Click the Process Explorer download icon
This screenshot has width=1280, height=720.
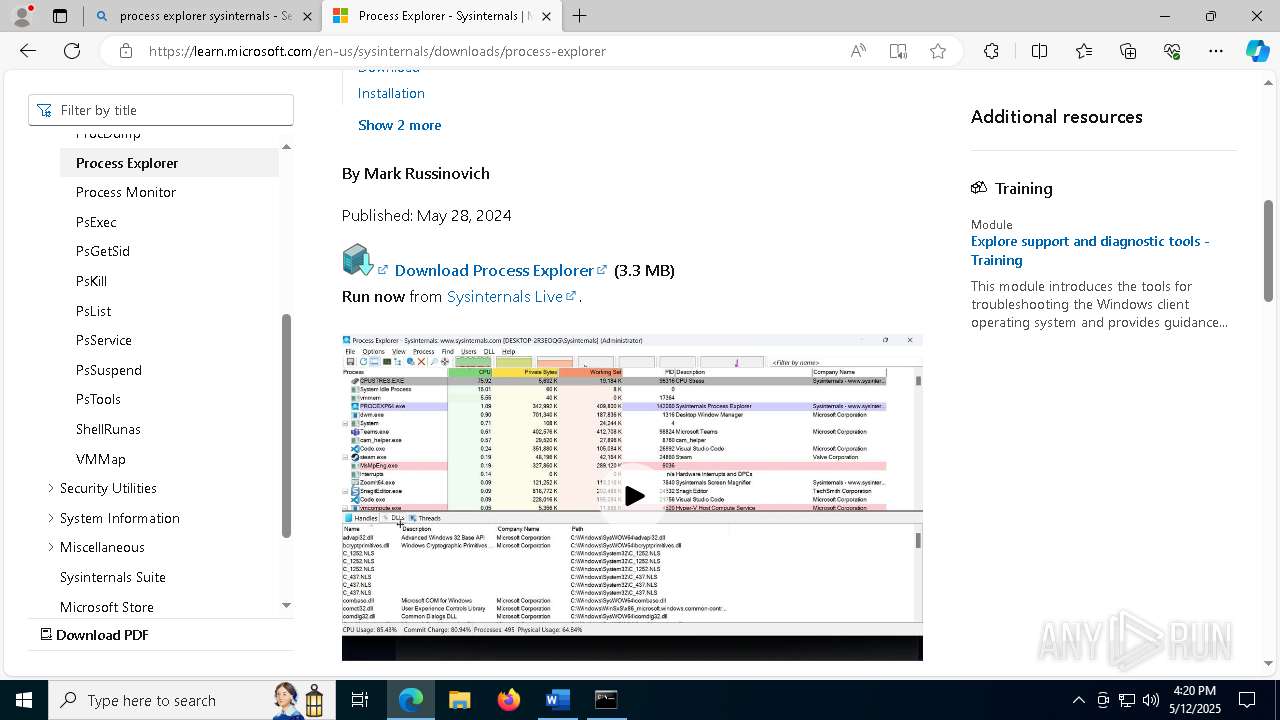(x=358, y=260)
